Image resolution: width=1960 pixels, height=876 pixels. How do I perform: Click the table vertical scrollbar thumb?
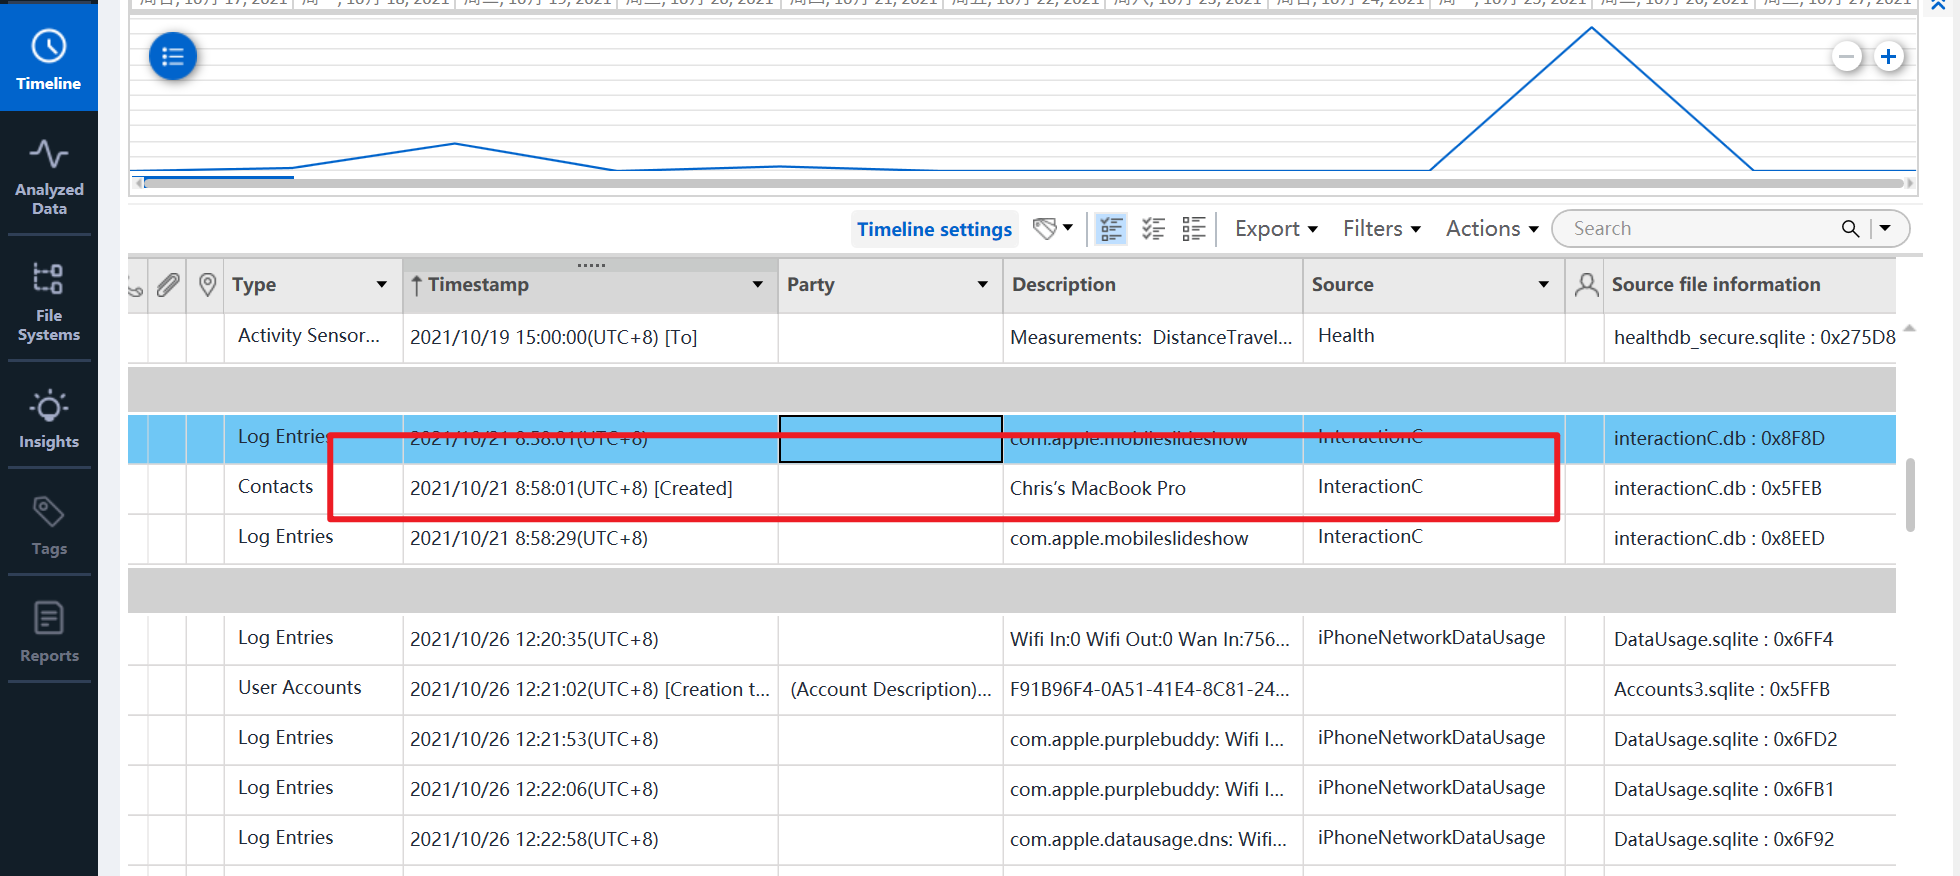click(x=1909, y=494)
